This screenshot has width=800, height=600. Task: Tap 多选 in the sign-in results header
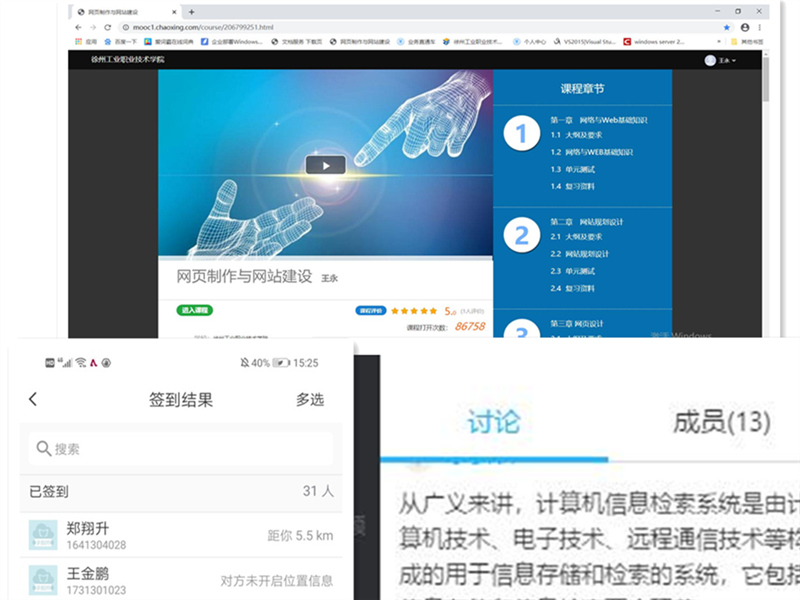[x=310, y=400]
